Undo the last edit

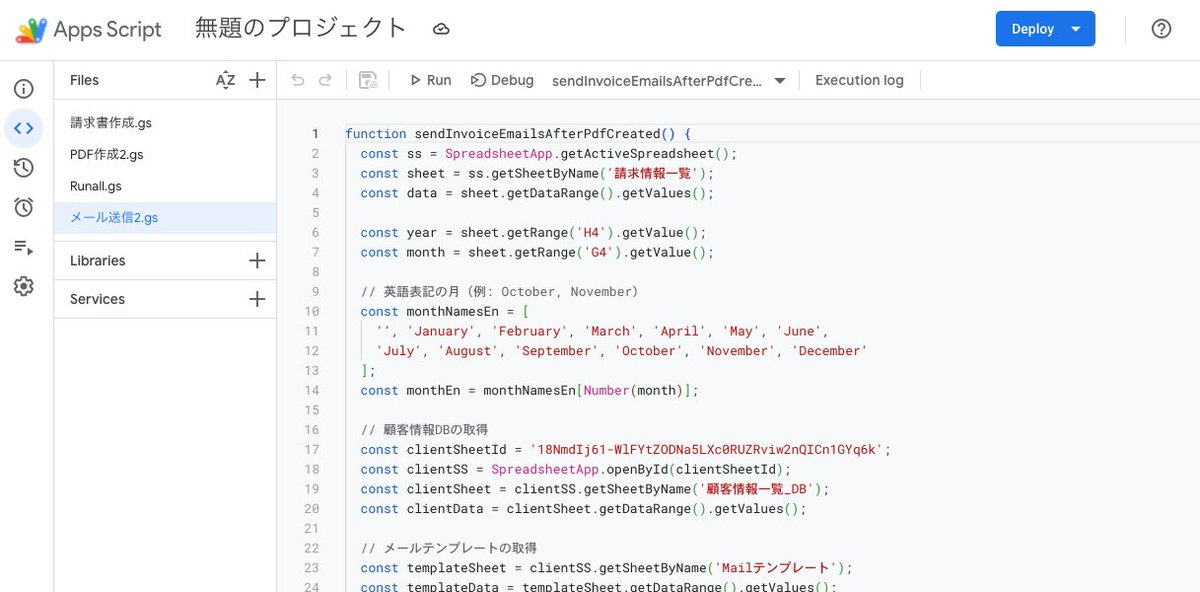coord(298,81)
